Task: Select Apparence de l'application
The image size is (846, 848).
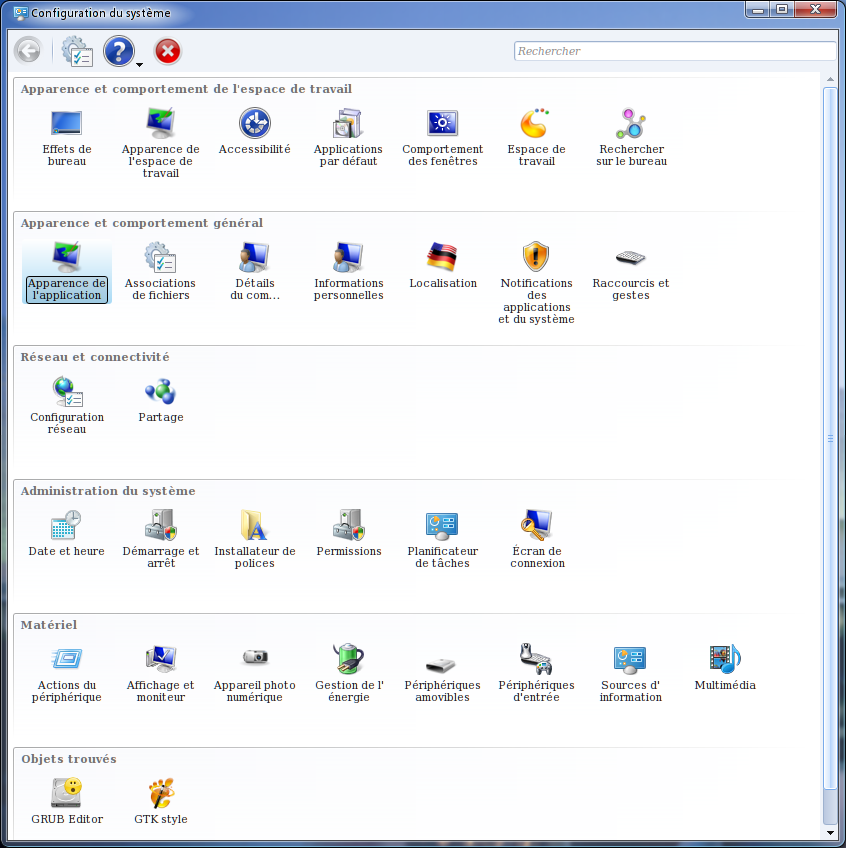Action: pos(67,272)
